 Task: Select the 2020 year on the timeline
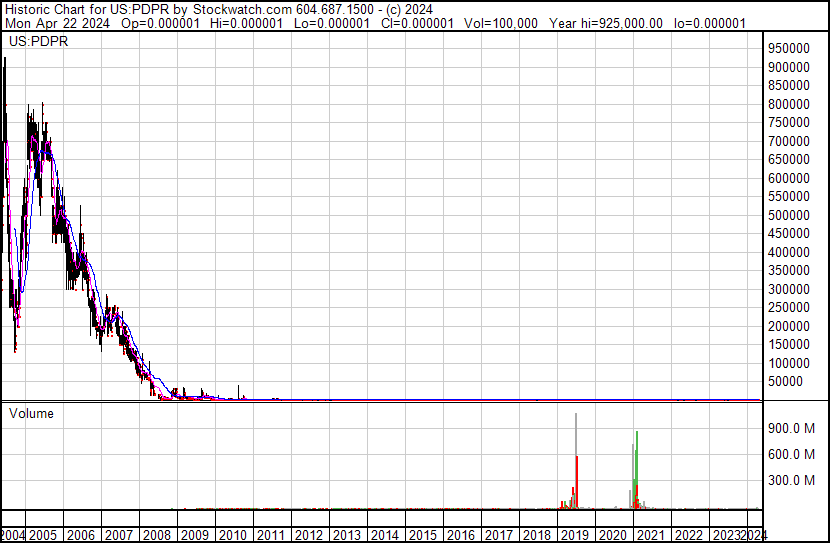[612, 536]
